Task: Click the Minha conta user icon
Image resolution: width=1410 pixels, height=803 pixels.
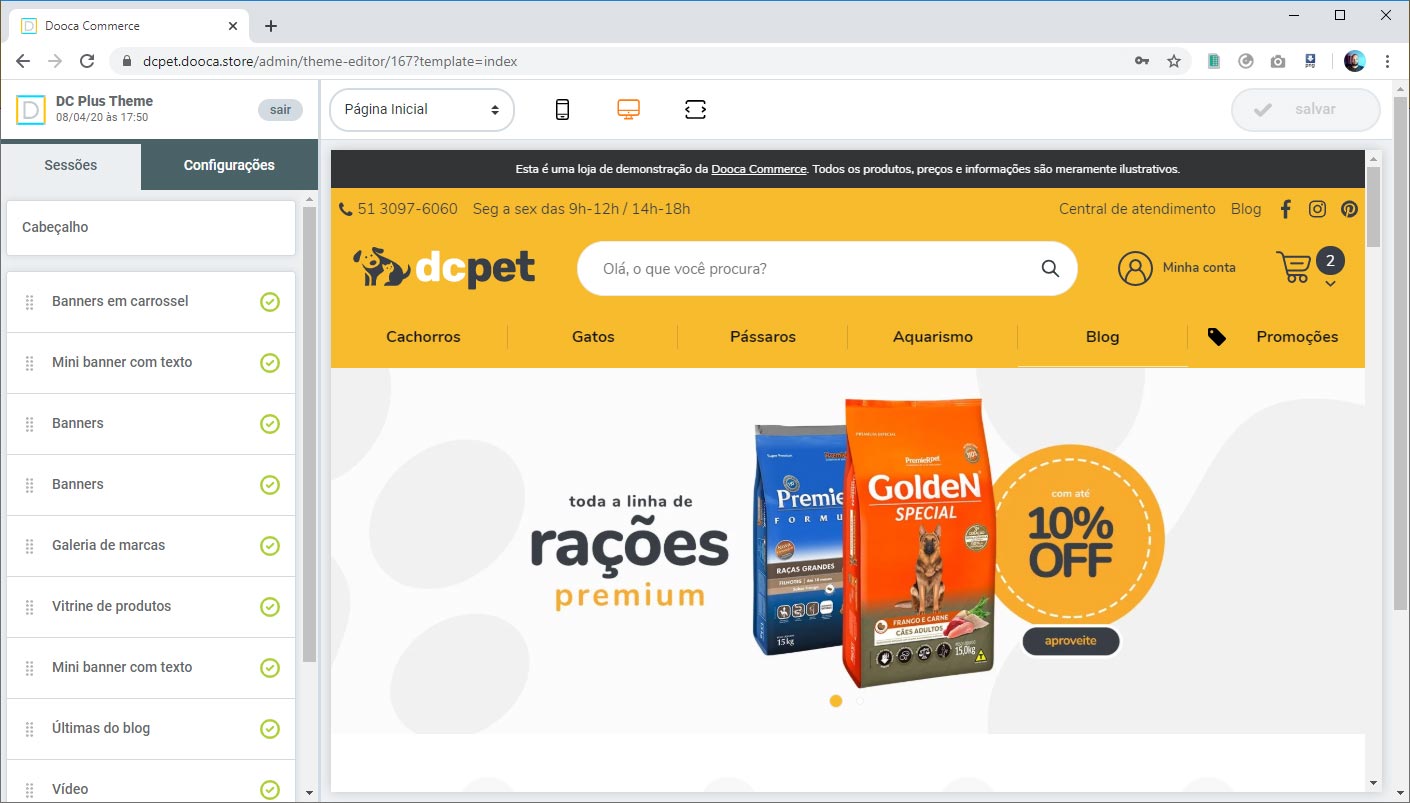Action: coord(1135,268)
